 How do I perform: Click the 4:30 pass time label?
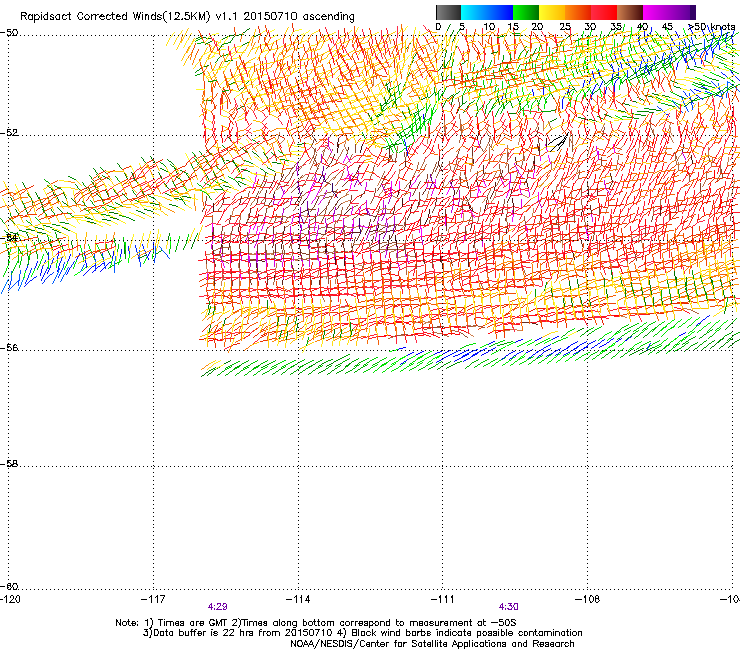point(508,607)
